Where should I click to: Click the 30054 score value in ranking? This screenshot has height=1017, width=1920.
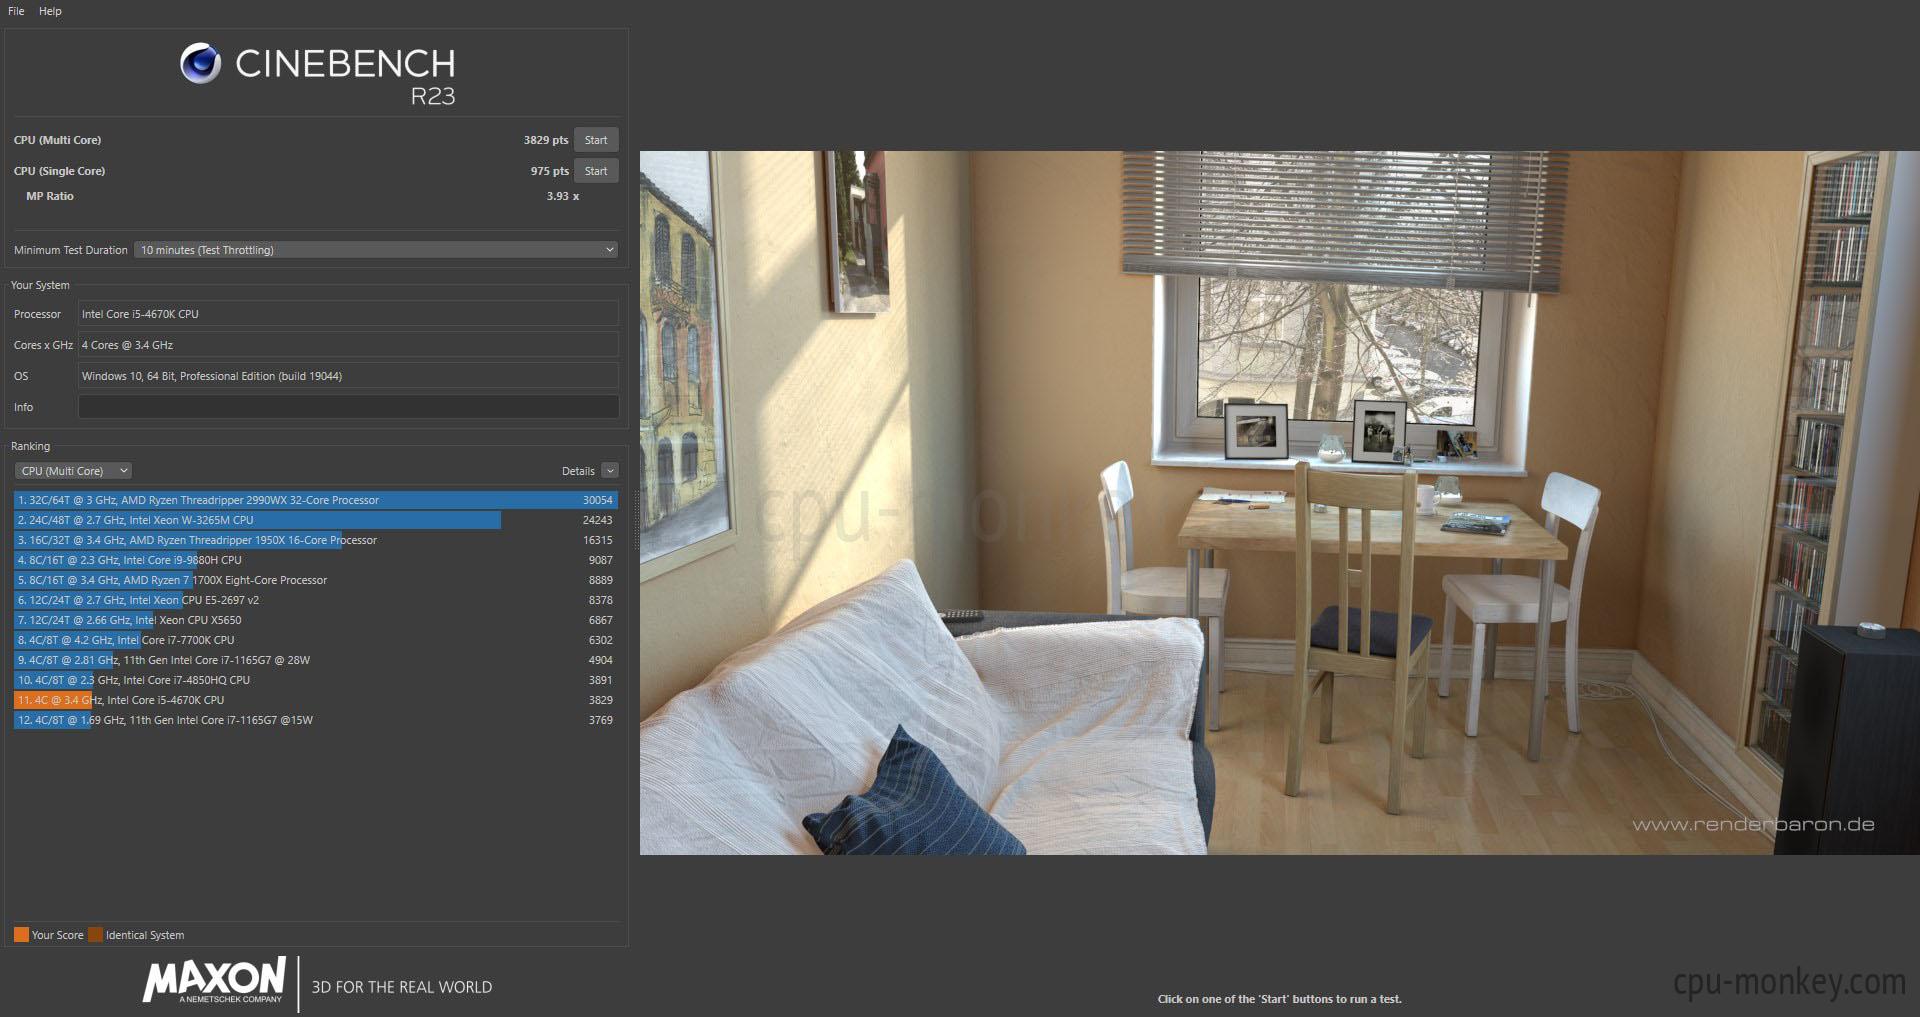click(x=598, y=500)
